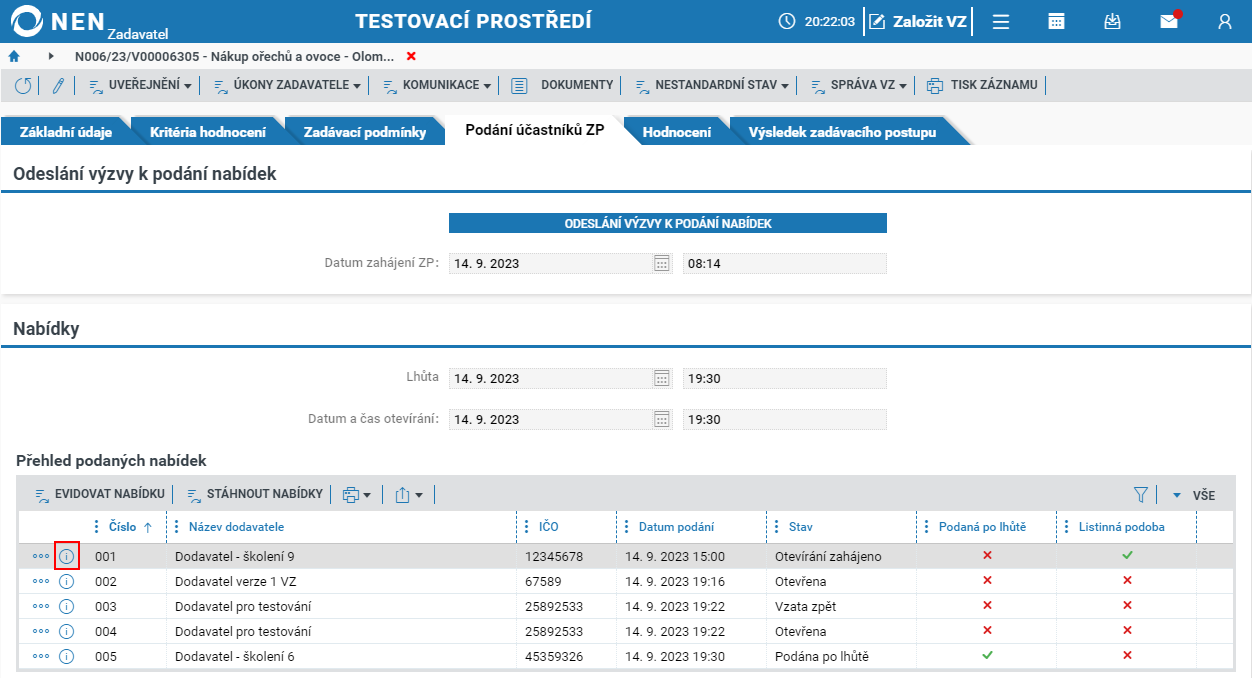Screen dimensions: 1252x678
Task: Open DOKUMENTY in the toolbar
Action: [x=562, y=85]
